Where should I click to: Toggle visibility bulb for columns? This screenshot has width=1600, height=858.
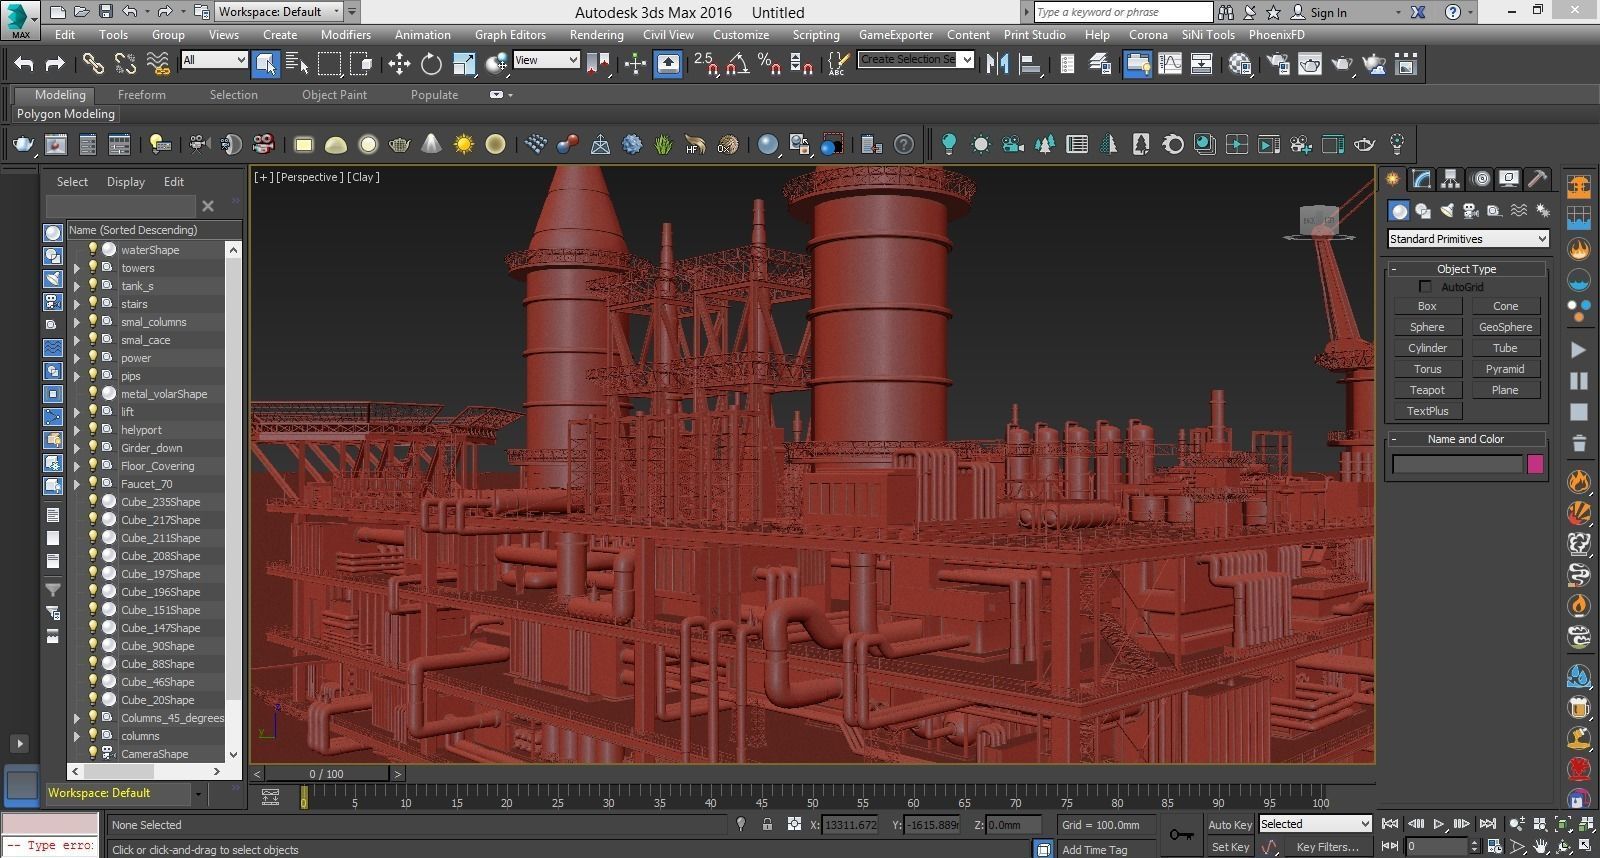tap(93, 735)
